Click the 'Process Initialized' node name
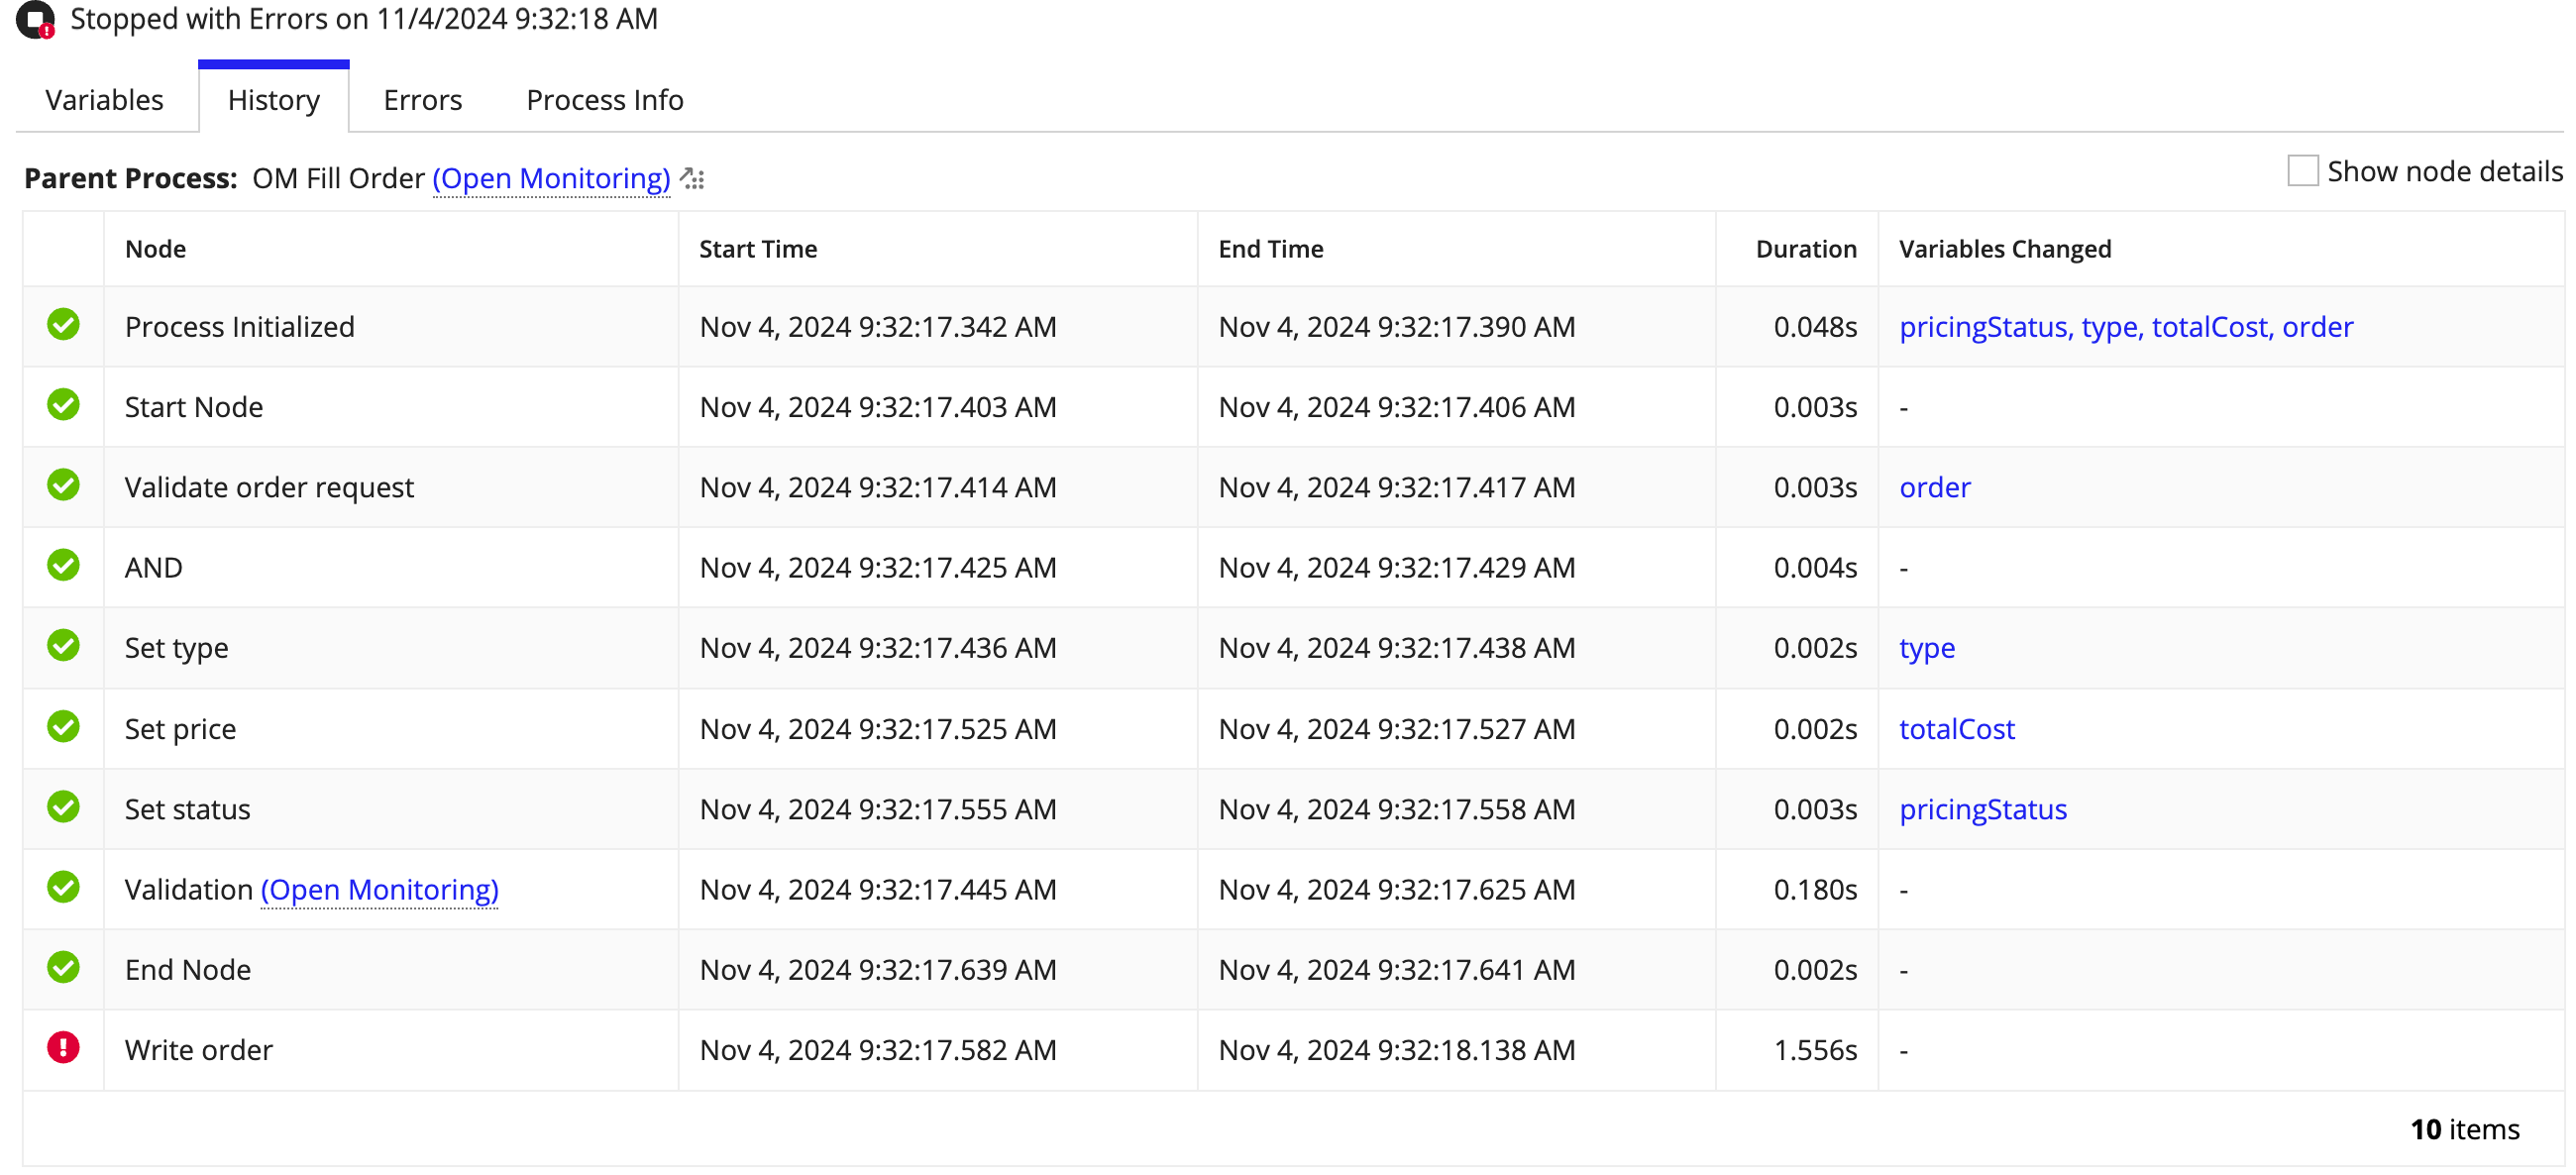 pyautogui.click(x=240, y=327)
